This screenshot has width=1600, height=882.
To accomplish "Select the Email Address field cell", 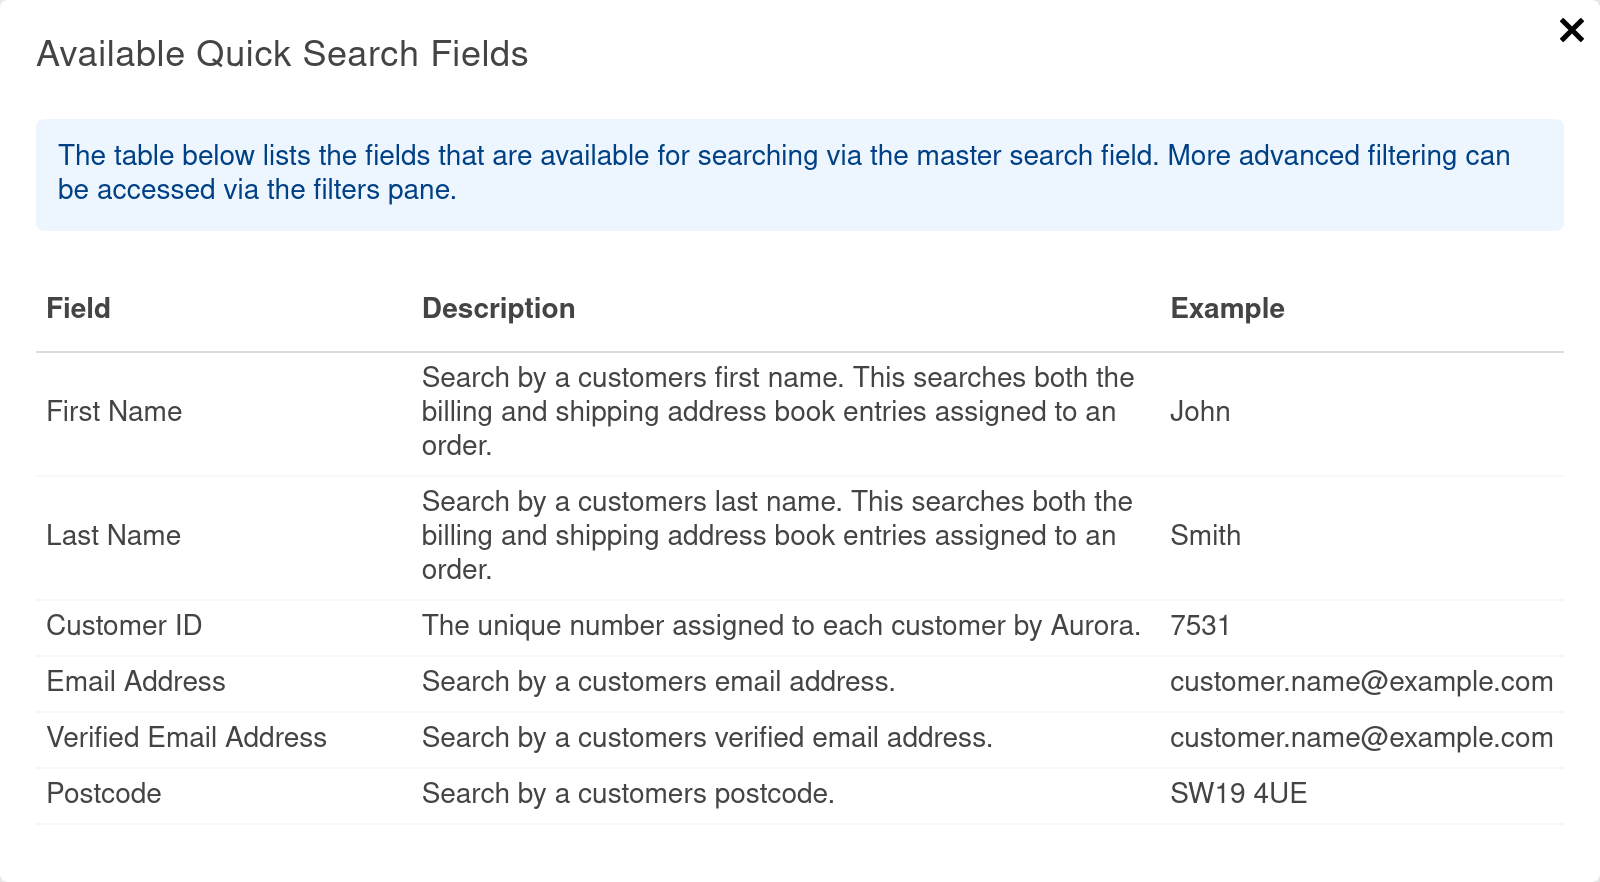I will pos(136,682).
